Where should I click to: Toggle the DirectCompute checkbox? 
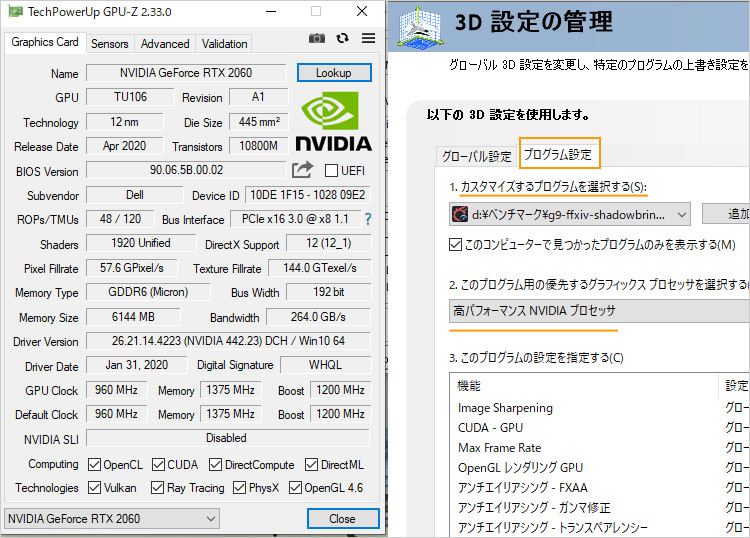click(216, 464)
